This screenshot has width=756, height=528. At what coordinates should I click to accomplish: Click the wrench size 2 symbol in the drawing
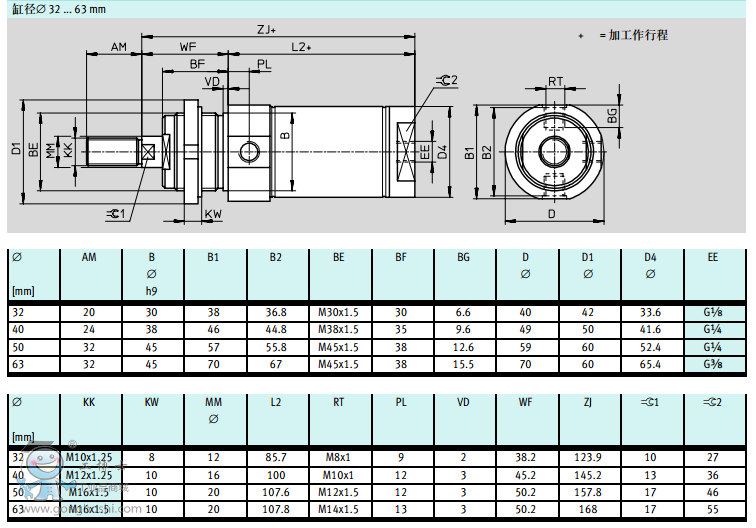click(x=446, y=80)
